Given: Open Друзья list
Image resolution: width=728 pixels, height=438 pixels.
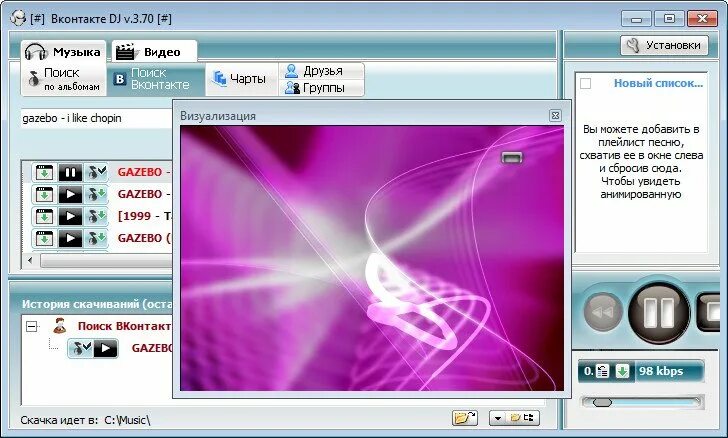Looking at the screenshot, I should point(322,71).
